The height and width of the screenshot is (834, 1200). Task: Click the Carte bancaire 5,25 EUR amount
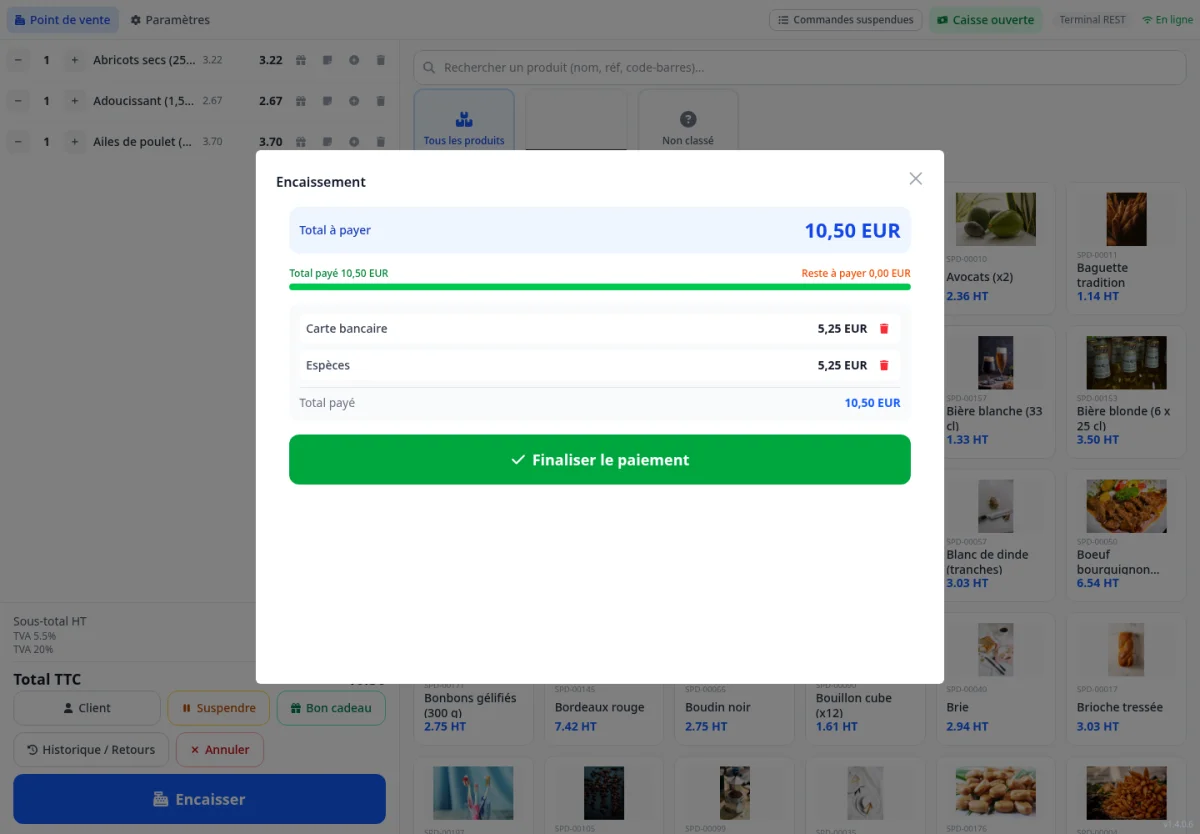(x=842, y=329)
